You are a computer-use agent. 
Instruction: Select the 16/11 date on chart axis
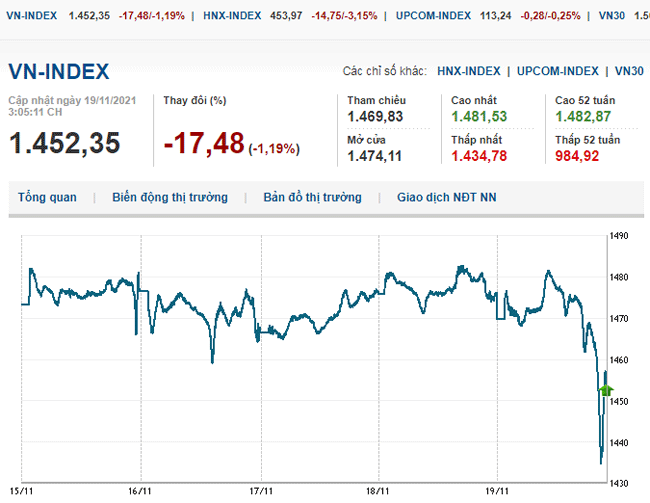pyautogui.click(x=141, y=491)
